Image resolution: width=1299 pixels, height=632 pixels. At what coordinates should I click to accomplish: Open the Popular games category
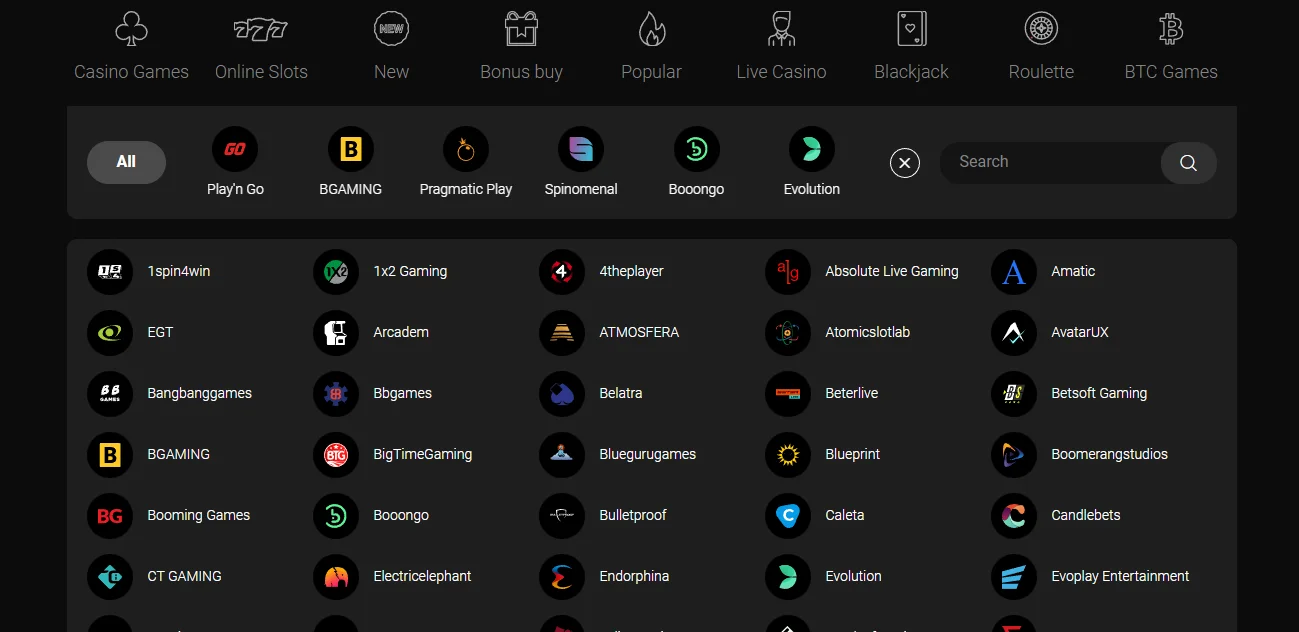(x=651, y=46)
